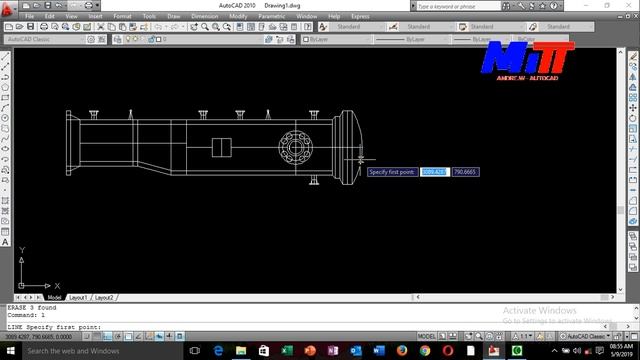
Task: Select the Mirror modify tool
Action: pos(633,77)
